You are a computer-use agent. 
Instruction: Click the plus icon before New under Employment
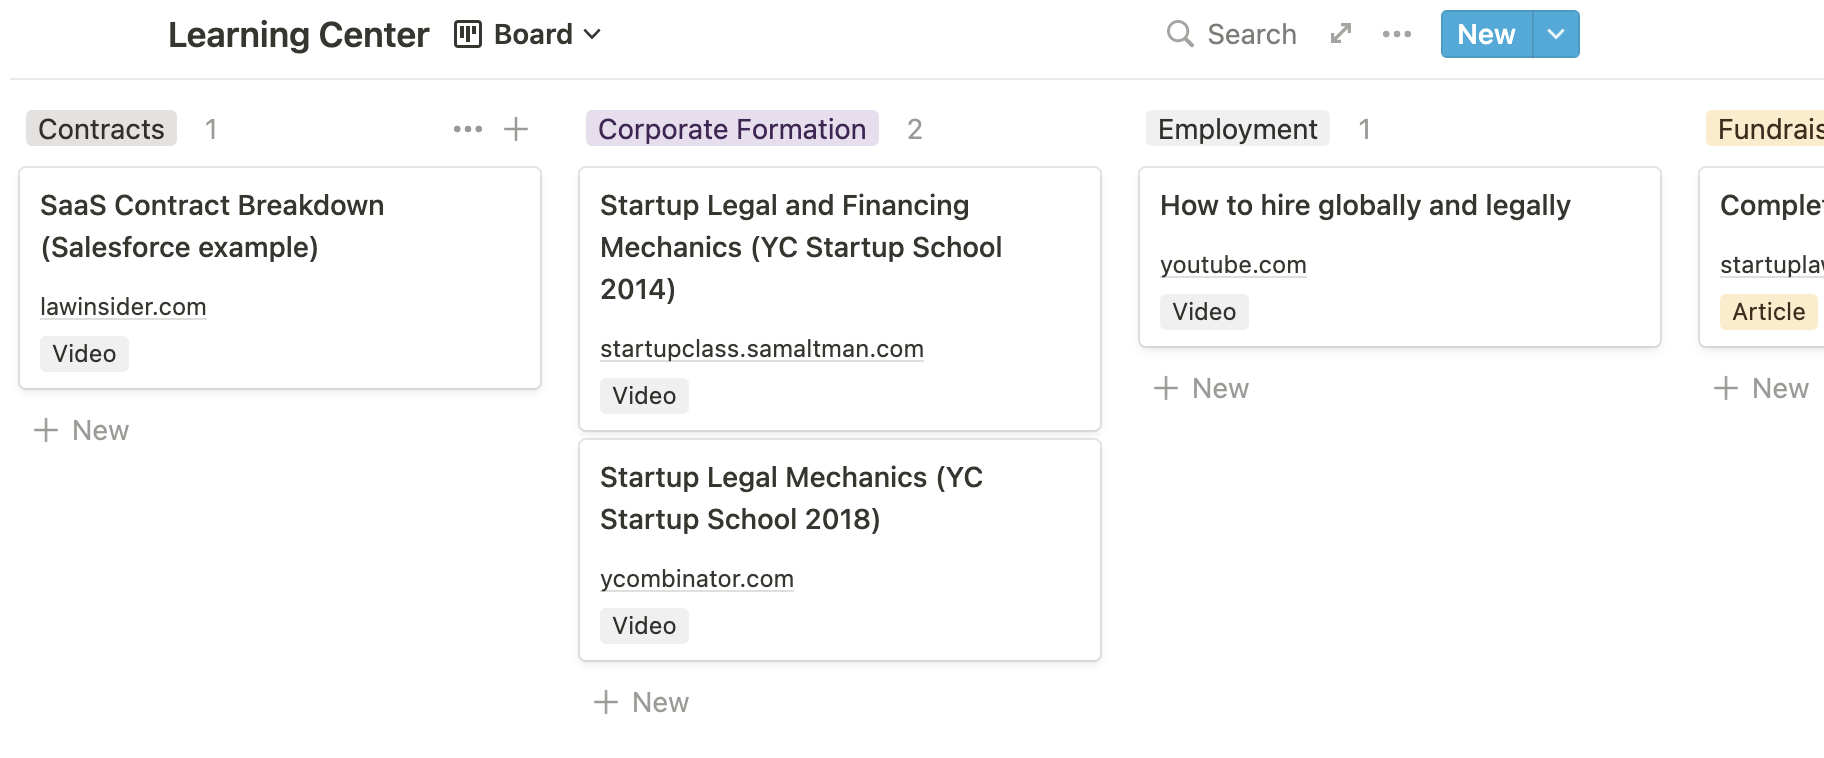[x=1168, y=387]
